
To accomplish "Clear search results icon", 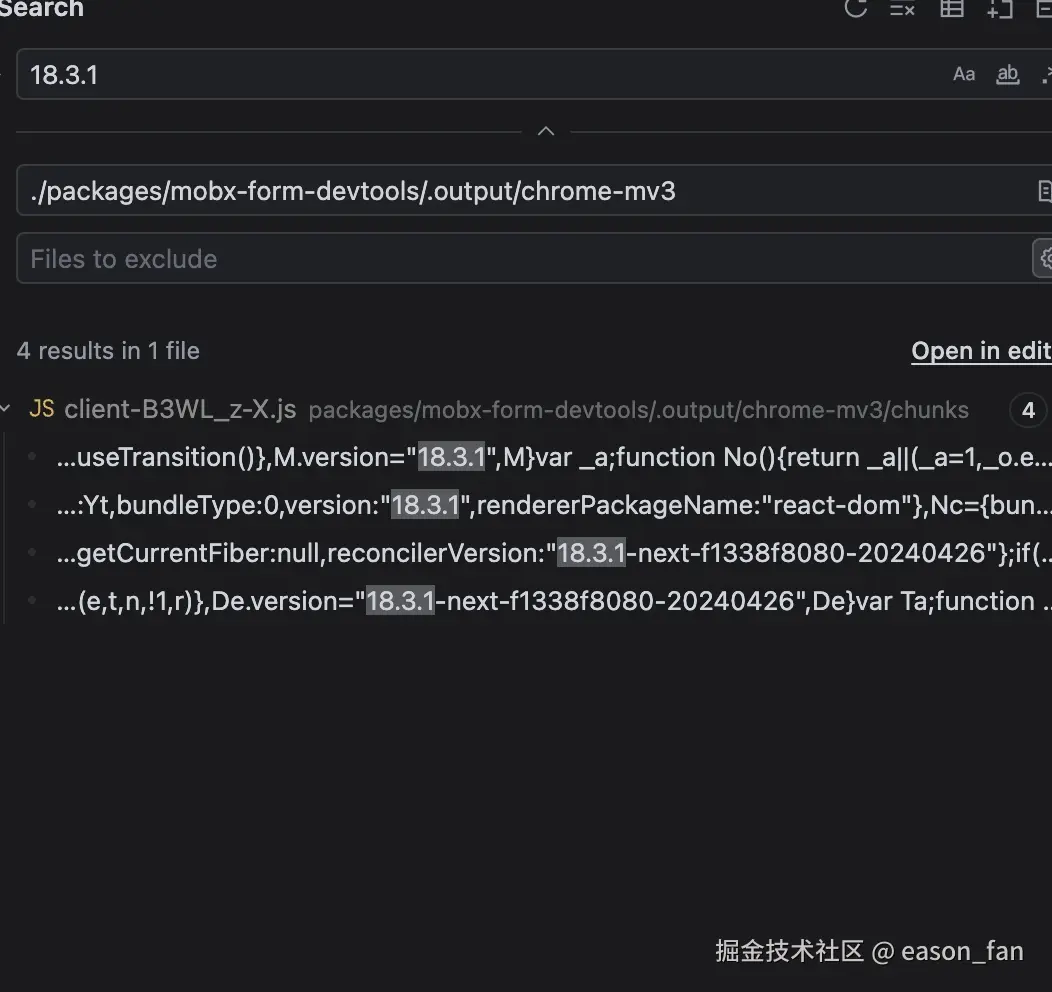I will point(902,9).
